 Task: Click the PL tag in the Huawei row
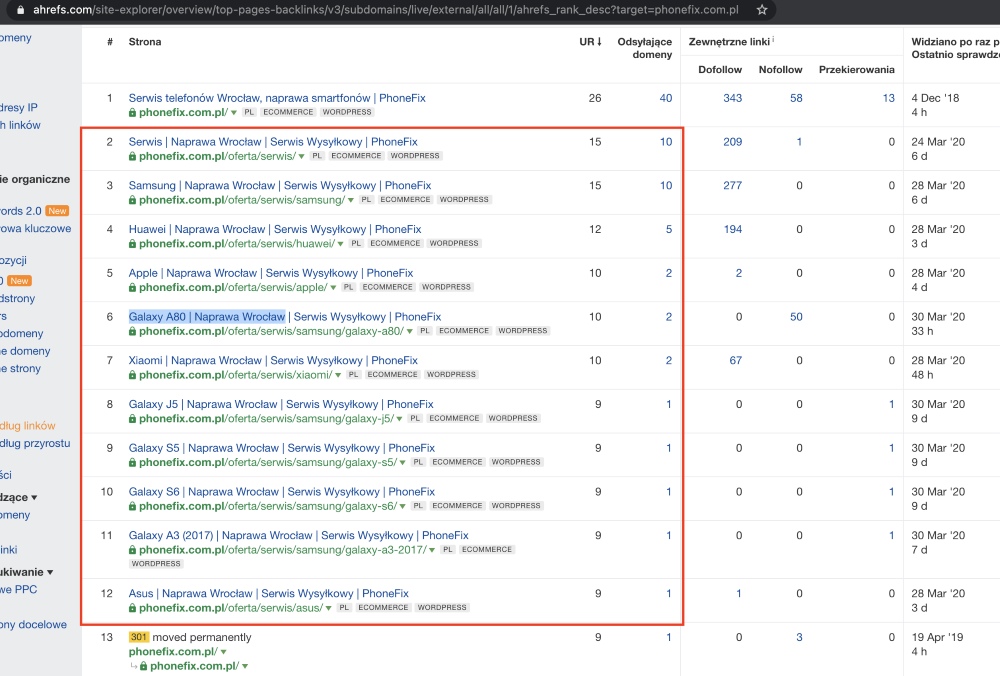click(x=356, y=244)
